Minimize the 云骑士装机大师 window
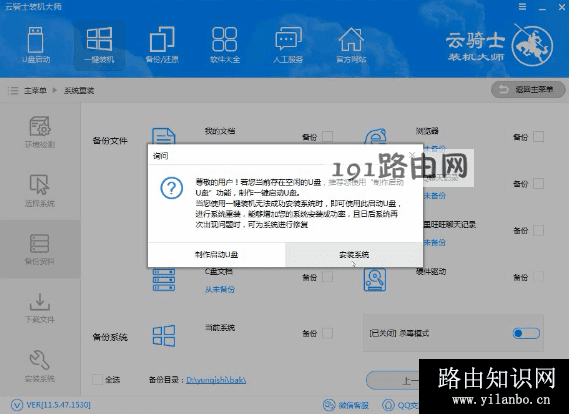569x414 pixels. click(x=542, y=8)
